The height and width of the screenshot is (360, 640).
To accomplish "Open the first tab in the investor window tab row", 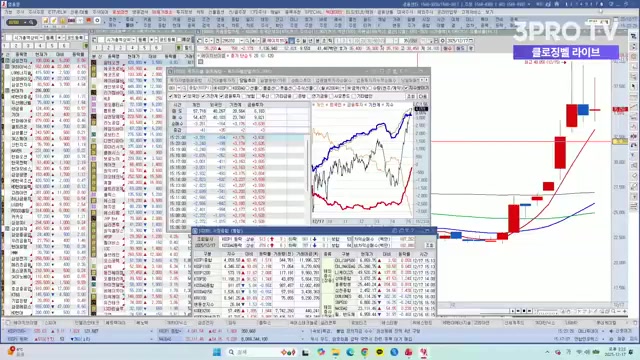I will 186,80.
